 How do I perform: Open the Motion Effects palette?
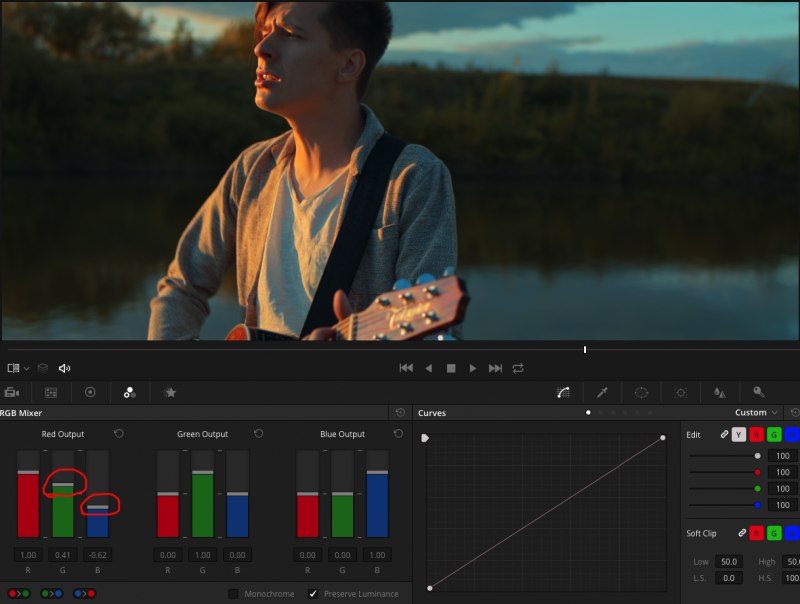point(170,393)
